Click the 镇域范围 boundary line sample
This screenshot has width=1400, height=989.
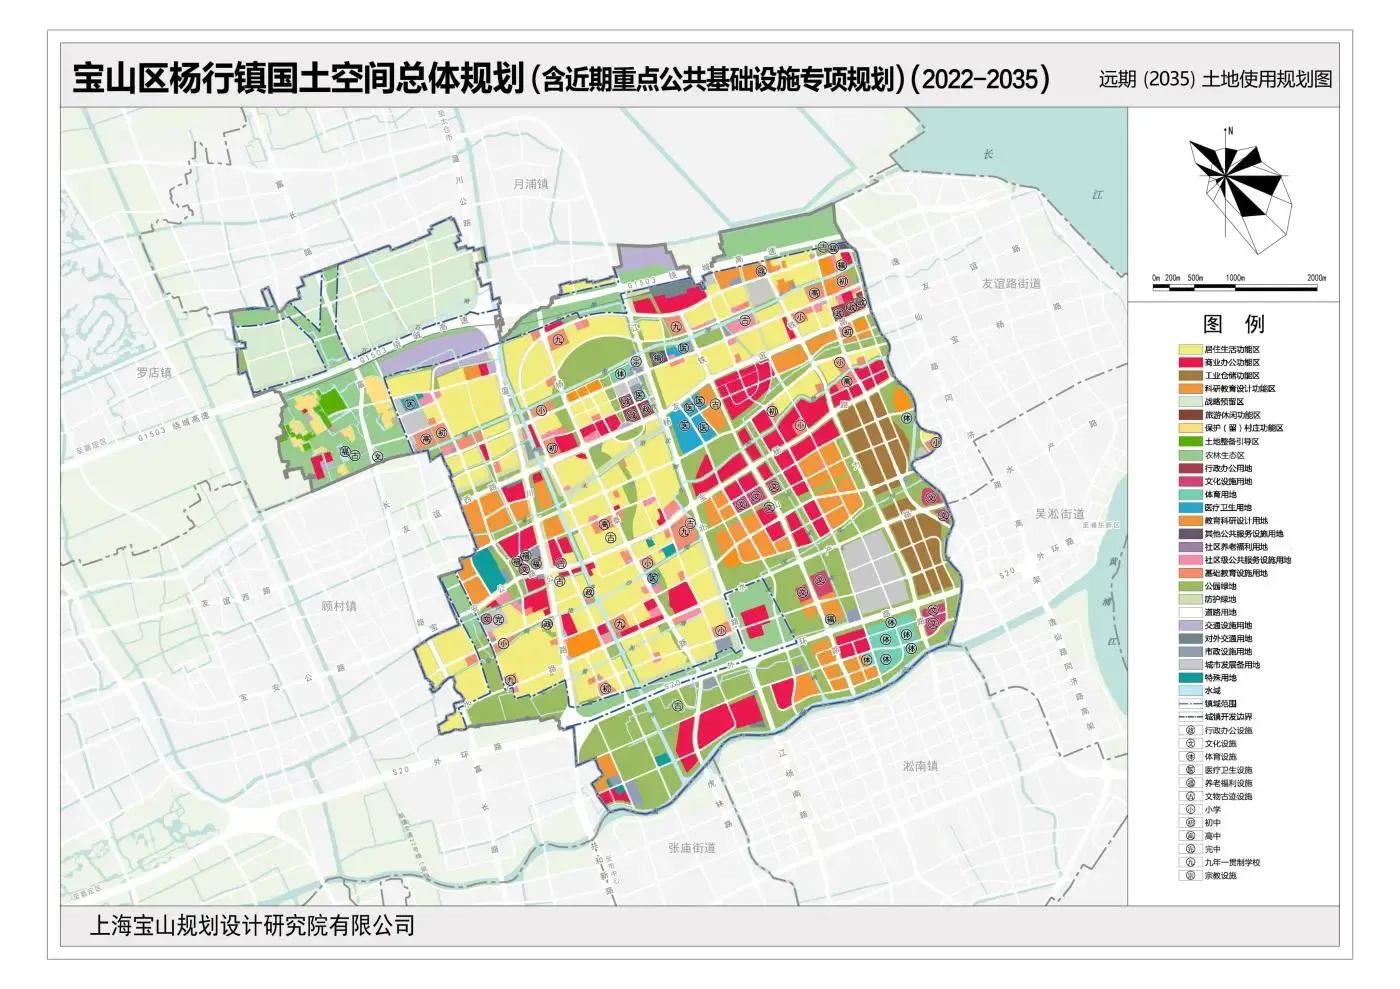1190,704
